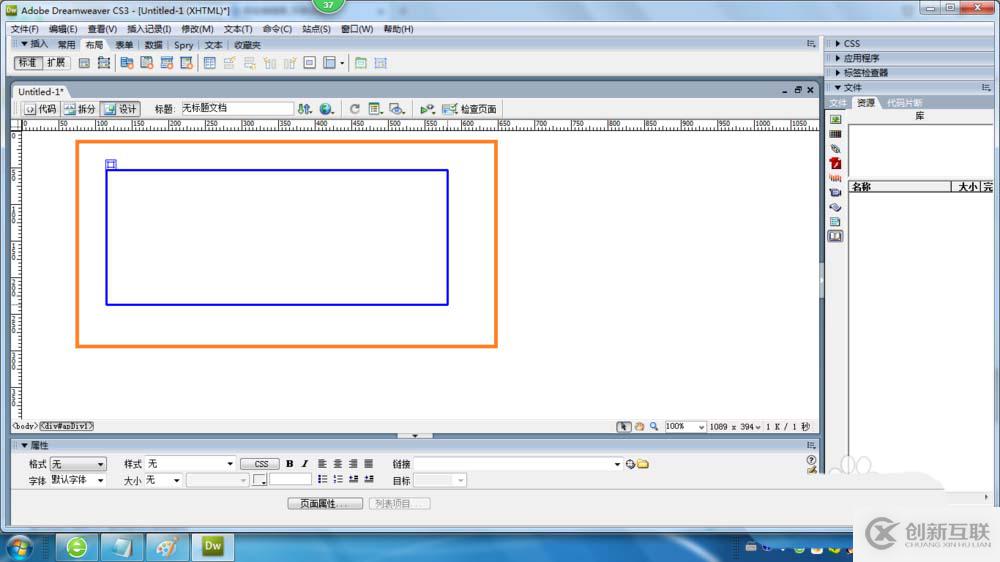Insert a Spry Accordion widget

click(166, 63)
